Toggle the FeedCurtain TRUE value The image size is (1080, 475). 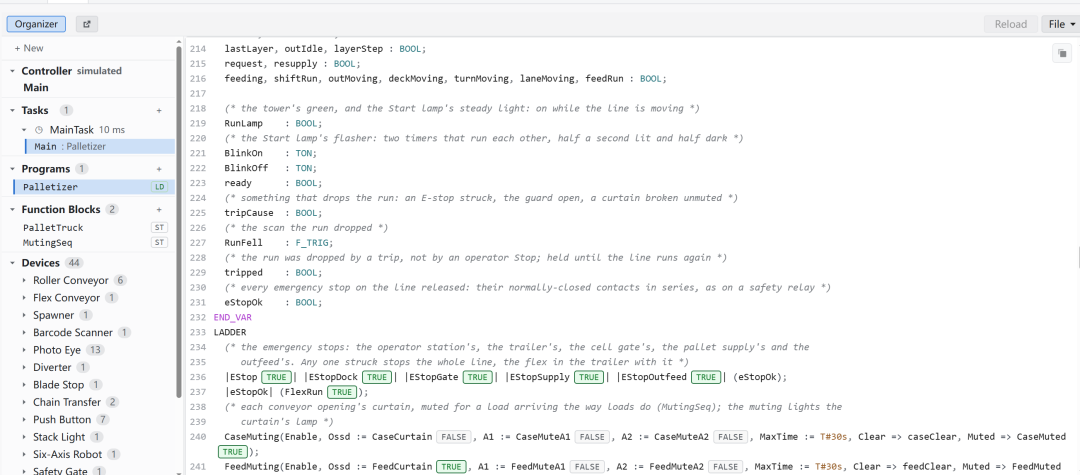click(451, 467)
